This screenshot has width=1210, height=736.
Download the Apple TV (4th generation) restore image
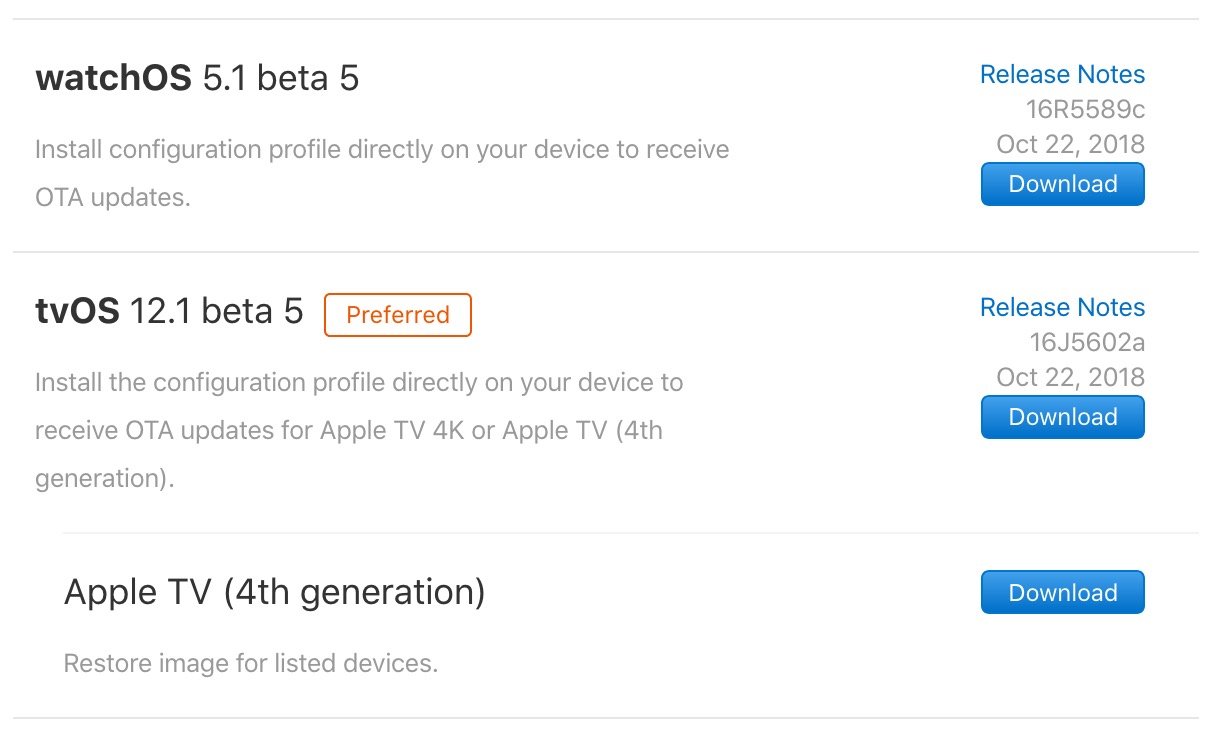[x=1062, y=593]
